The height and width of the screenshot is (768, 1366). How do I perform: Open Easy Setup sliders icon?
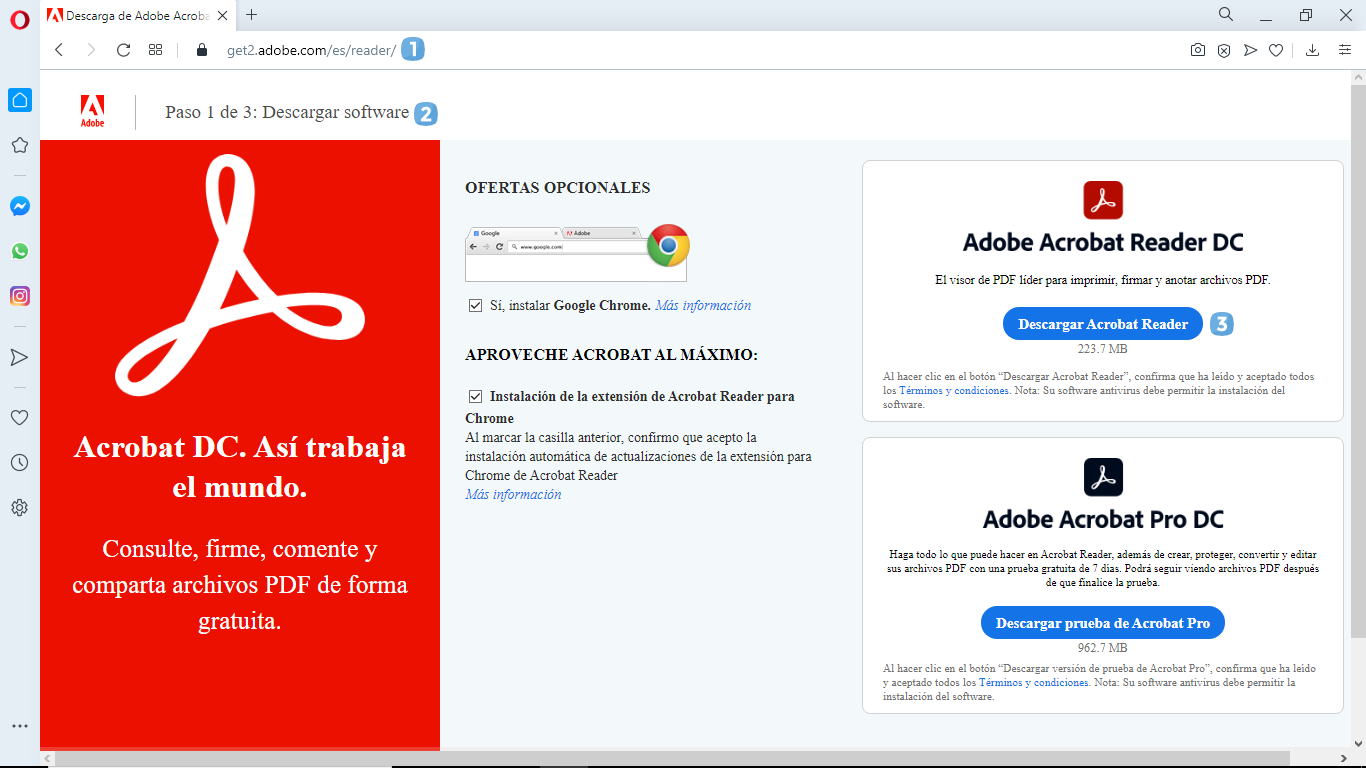point(1345,50)
